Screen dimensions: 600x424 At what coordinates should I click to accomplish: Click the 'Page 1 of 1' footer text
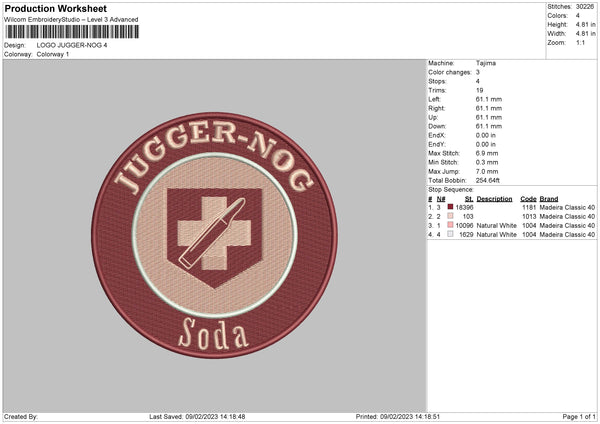(x=579, y=417)
